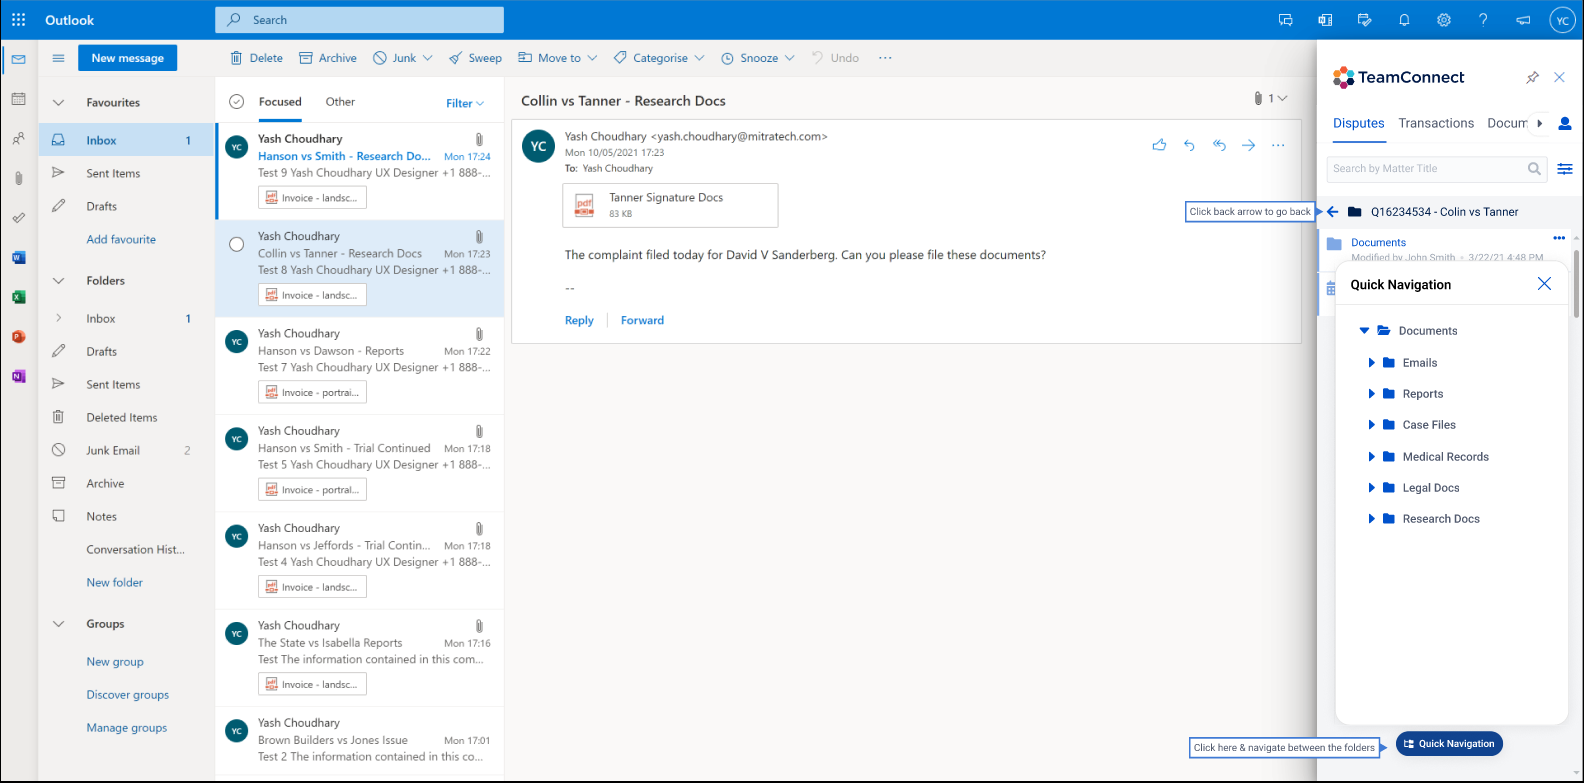Click the Help question mark icon
Image resolution: width=1584 pixels, height=783 pixels.
[x=1483, y=20]
